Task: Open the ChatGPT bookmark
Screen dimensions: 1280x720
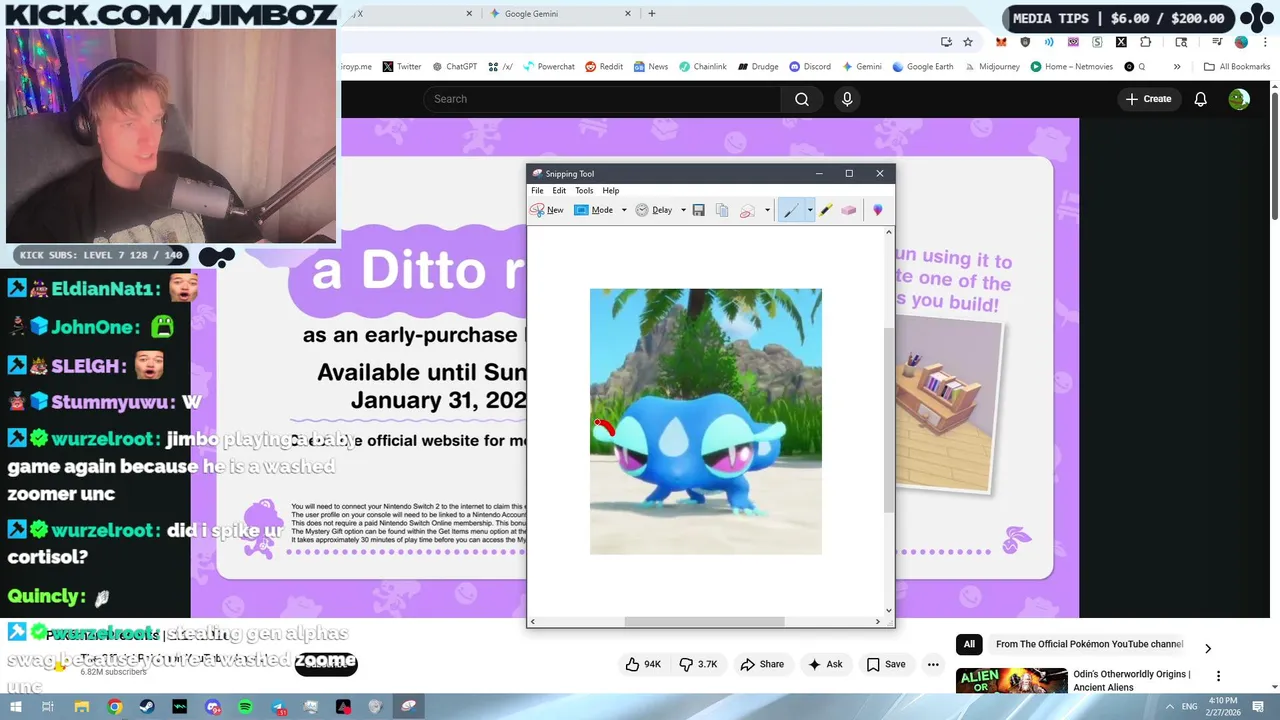Action: 454,67
